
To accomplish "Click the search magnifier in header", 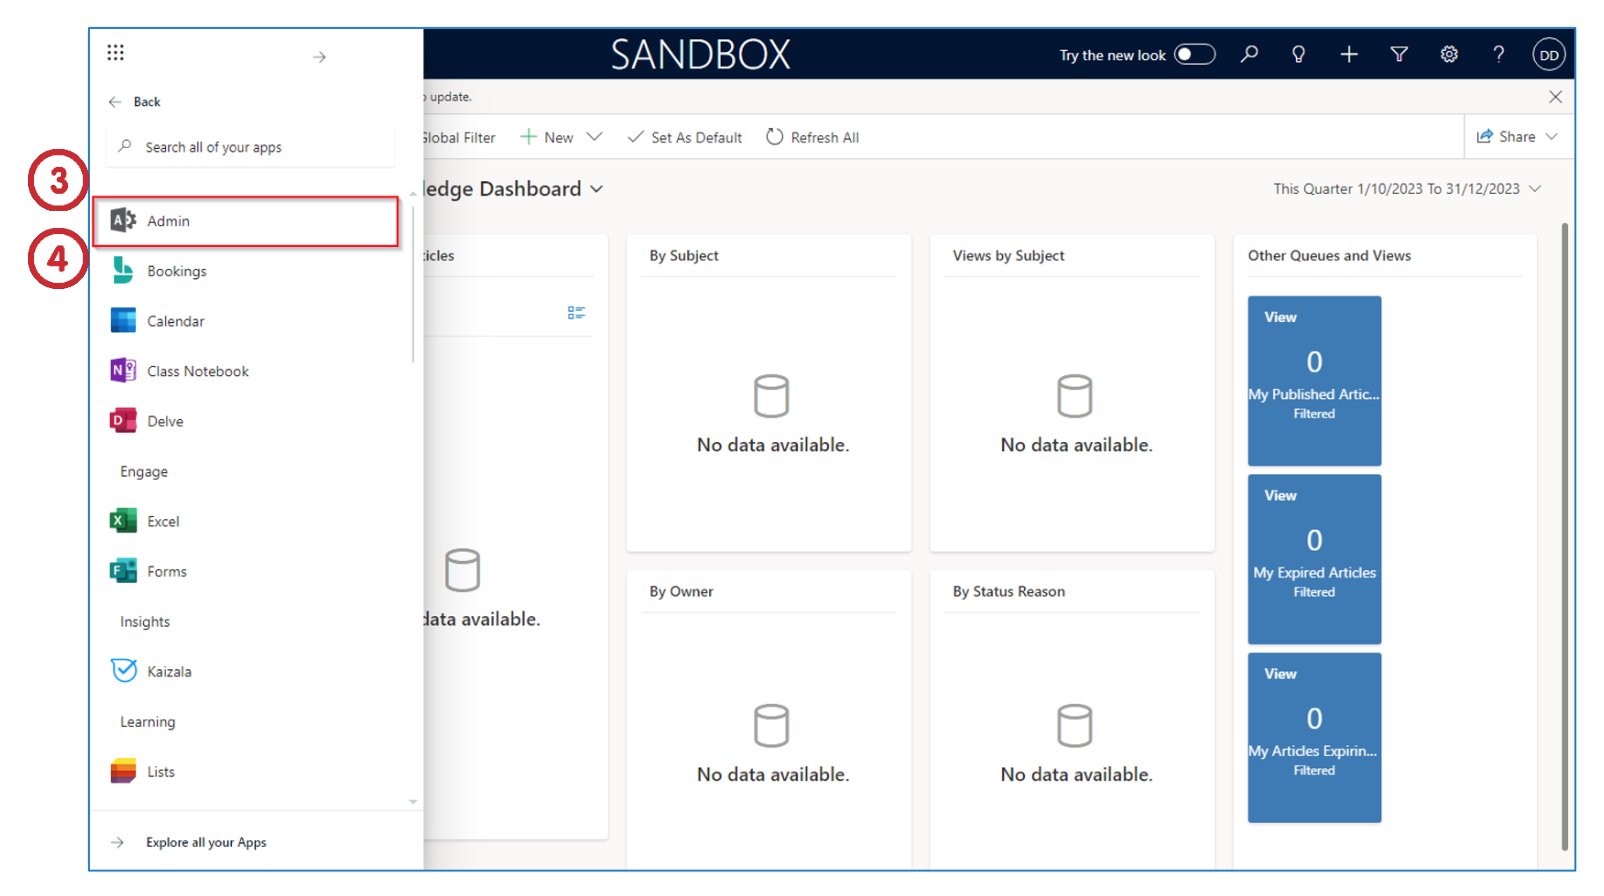I will [1249, 55].
